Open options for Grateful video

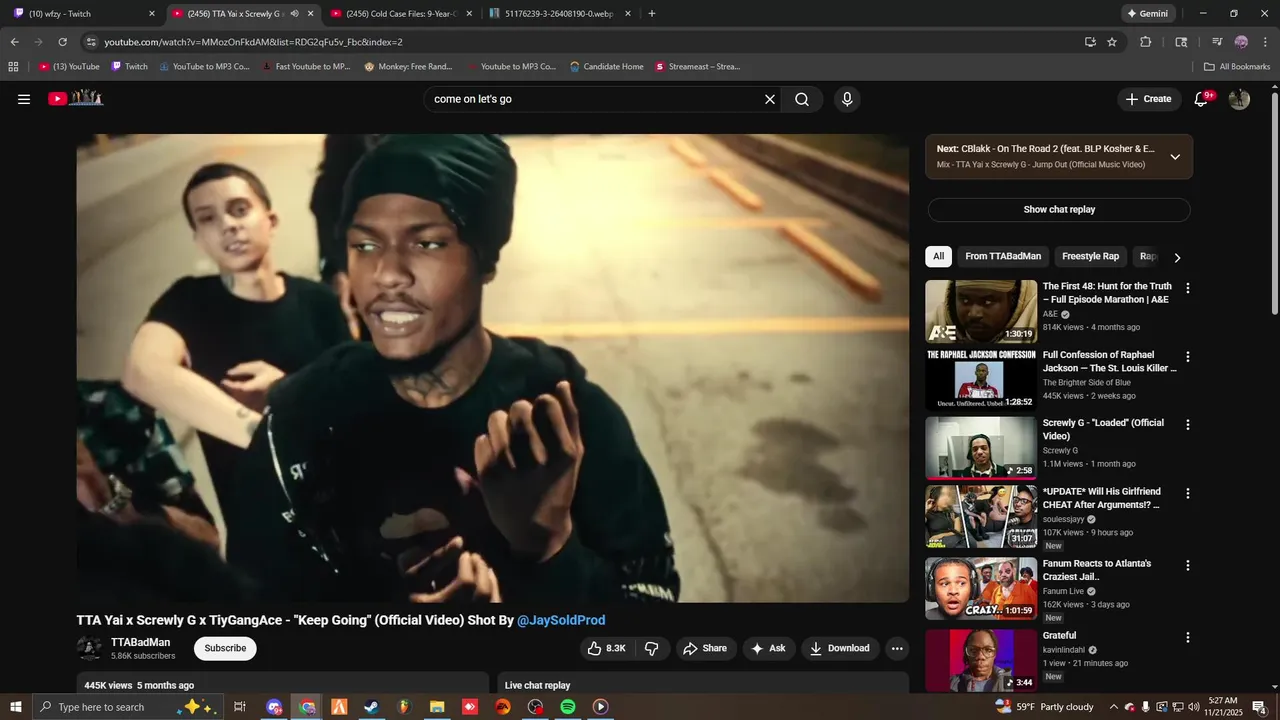pyautogui.click(x=1188, y=637)
